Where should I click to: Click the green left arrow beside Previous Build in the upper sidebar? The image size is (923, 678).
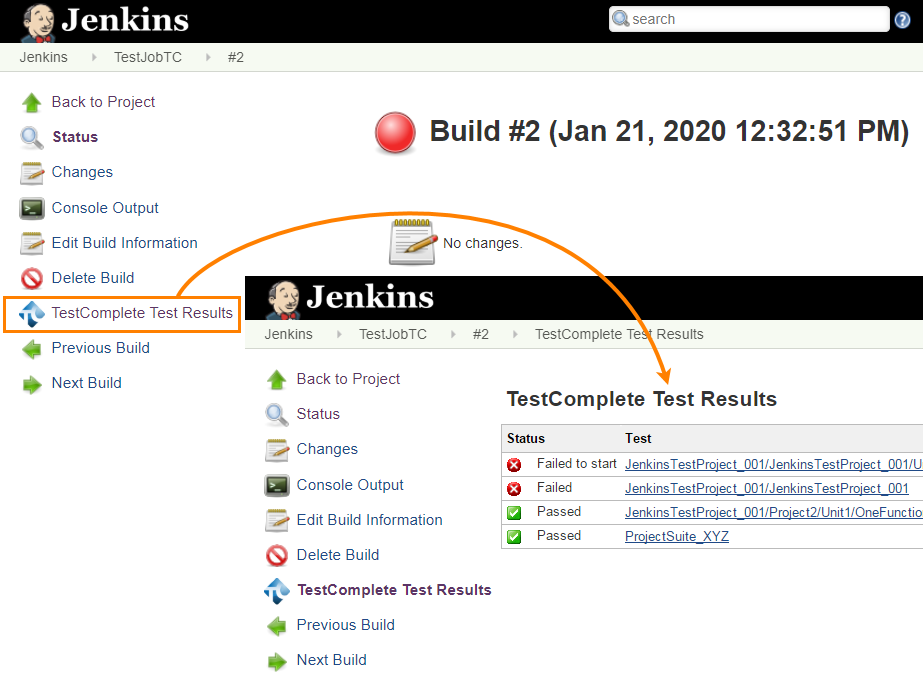[x=32, y=349]
